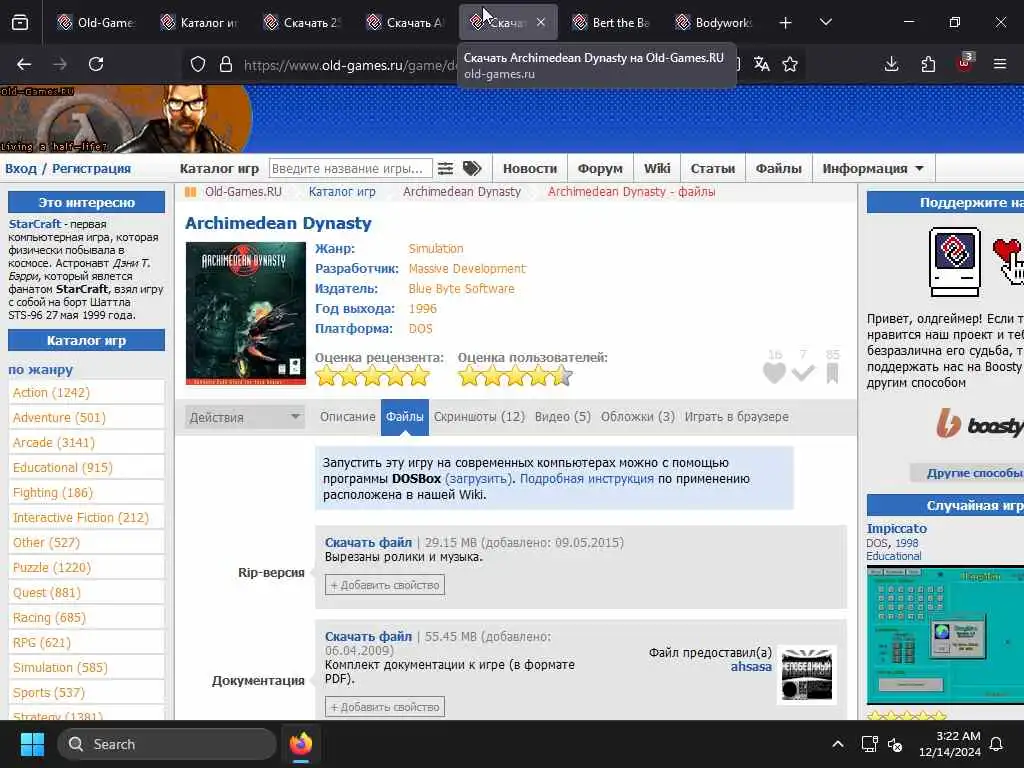Close the active Скачать tab
The width and height of the screenshot is (1024, 768).
(541, 22)
